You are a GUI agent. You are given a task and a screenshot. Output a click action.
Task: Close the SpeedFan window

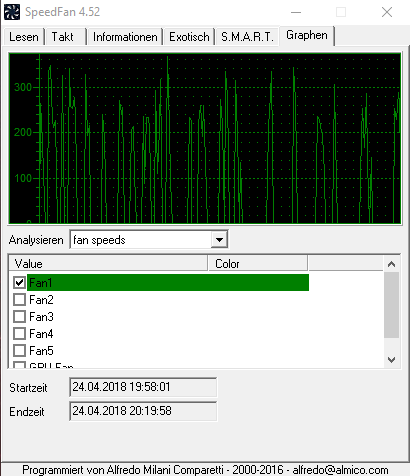tap(387, 12)
